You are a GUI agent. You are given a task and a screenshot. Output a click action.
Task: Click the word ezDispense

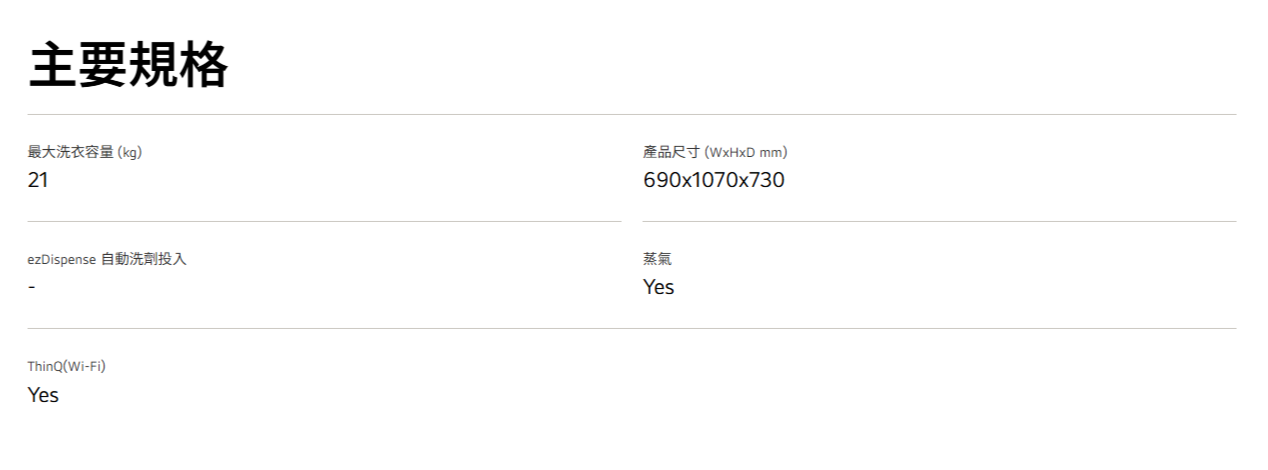click(x=61, y=260)
